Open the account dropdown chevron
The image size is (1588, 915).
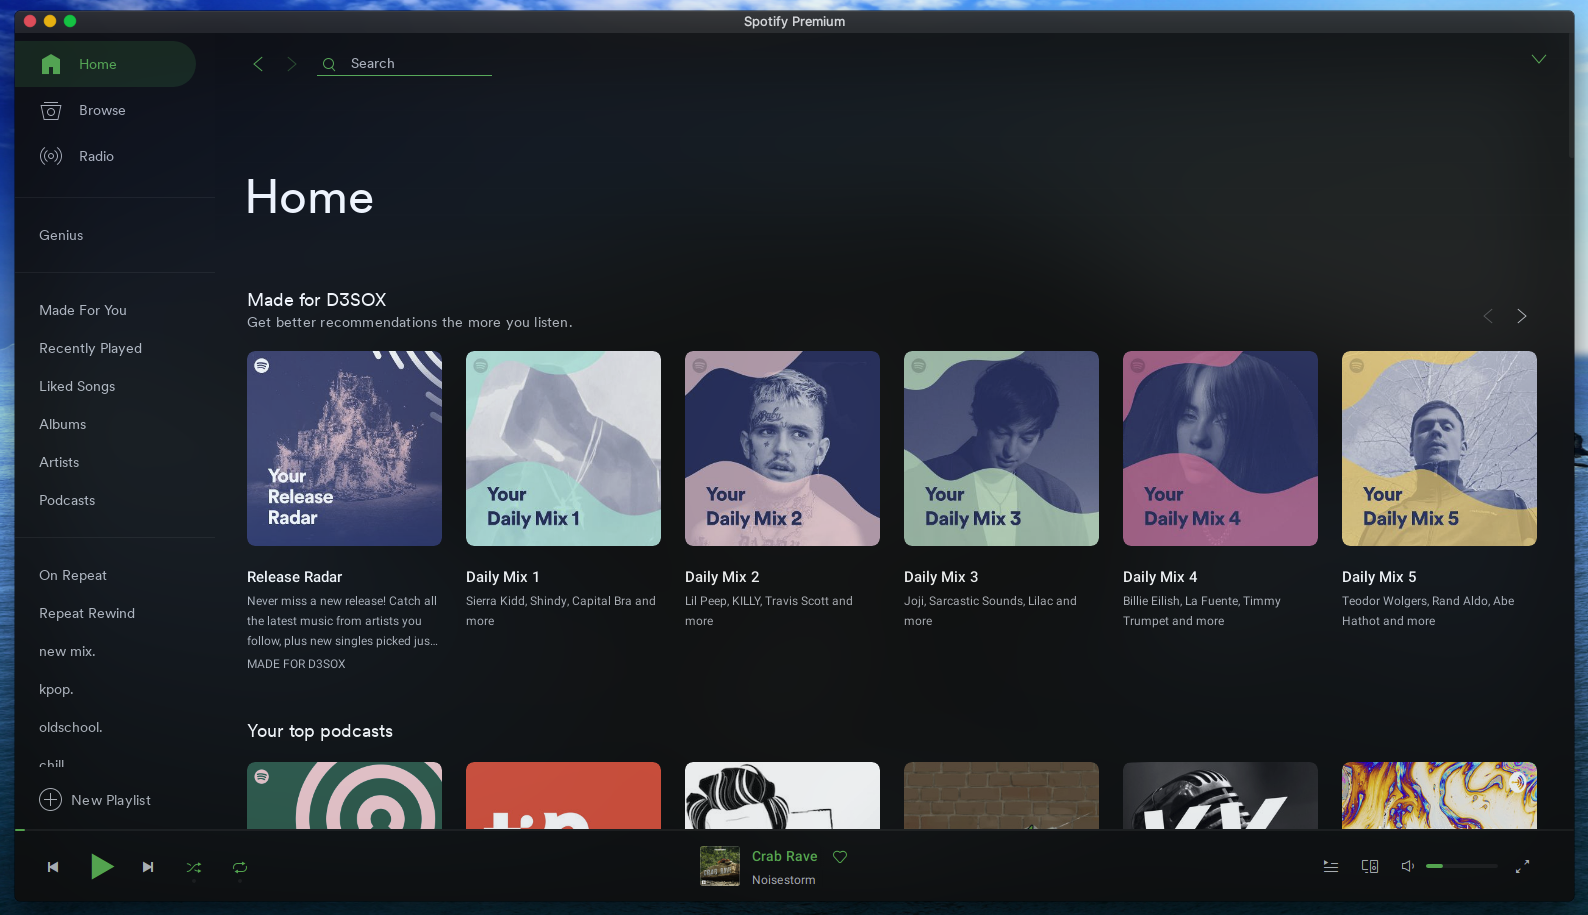[1539, 59]
